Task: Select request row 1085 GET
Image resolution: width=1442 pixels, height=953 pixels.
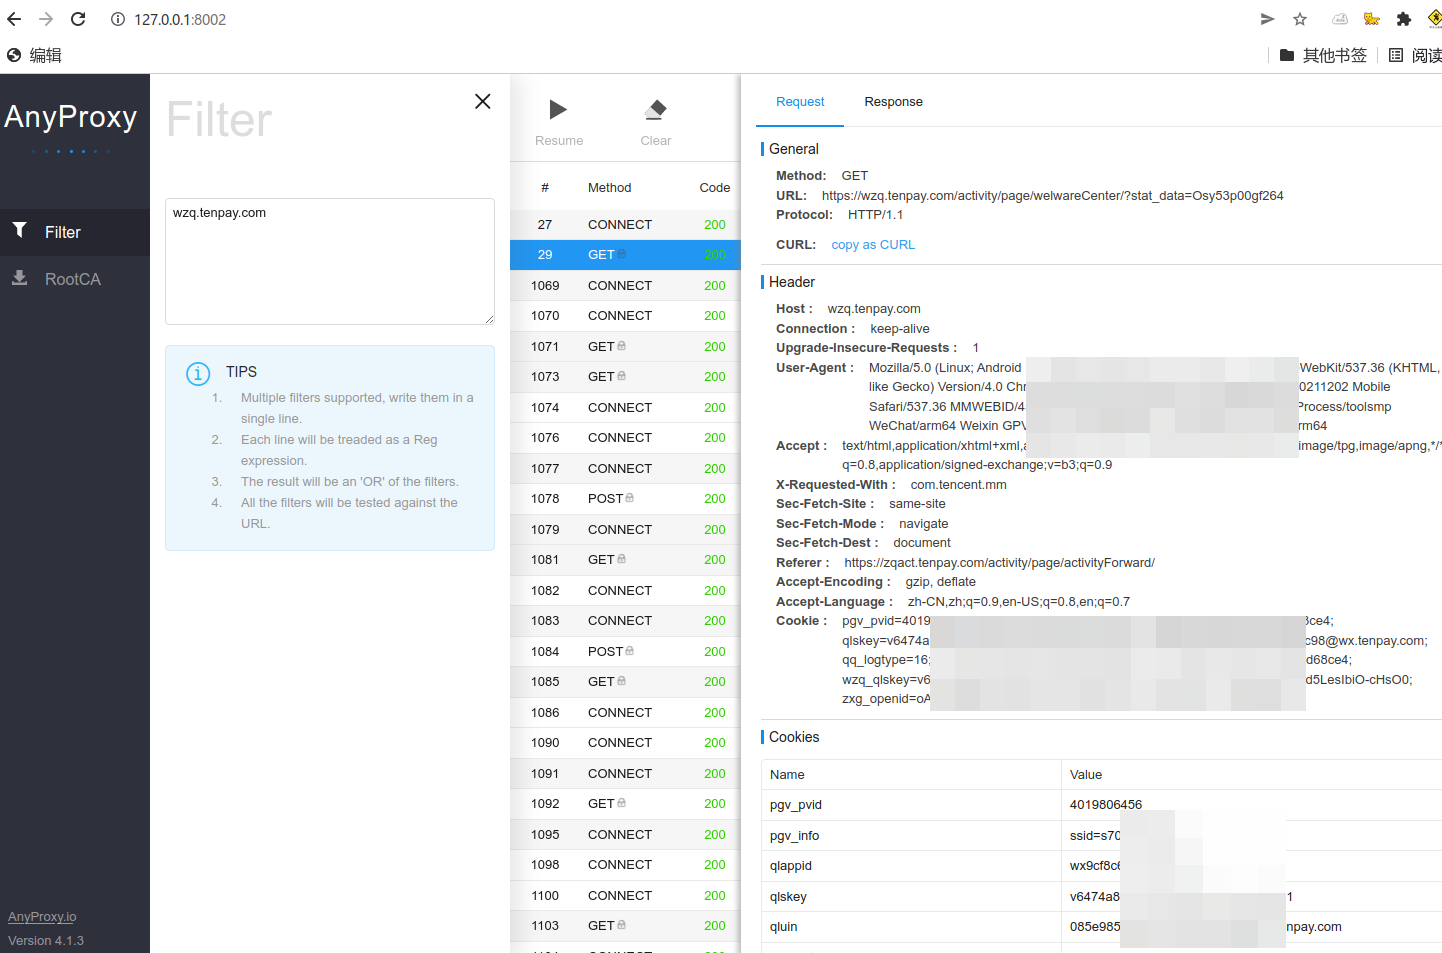Action: coord(625,682)
